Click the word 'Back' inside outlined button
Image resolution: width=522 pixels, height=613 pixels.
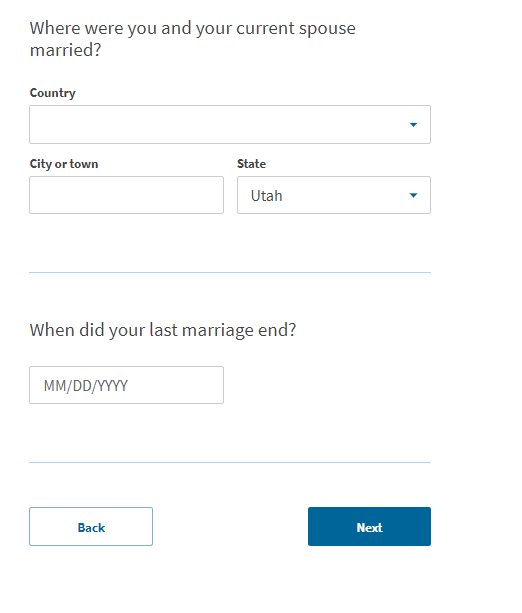[x=91, y=528]
